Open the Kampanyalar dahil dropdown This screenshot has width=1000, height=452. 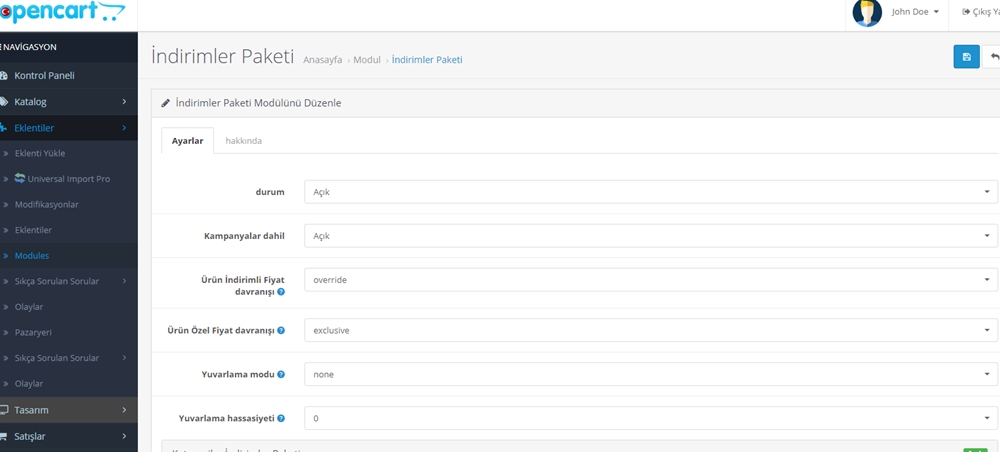651,236
